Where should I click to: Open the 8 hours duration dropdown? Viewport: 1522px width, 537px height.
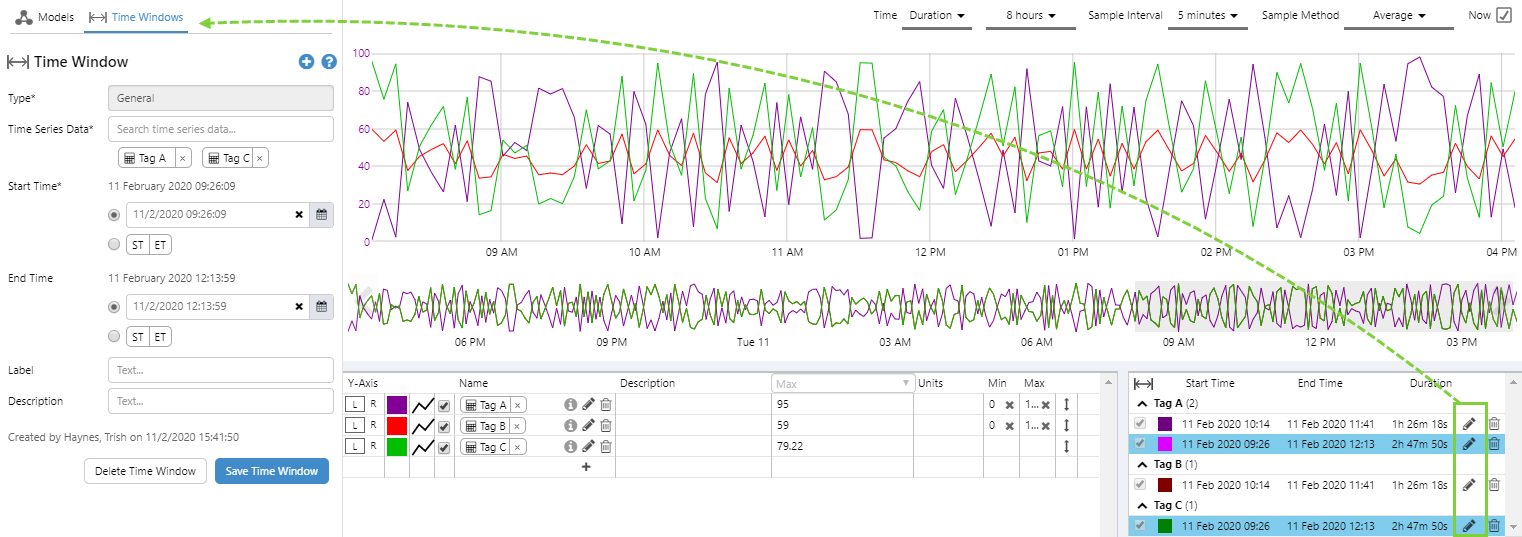[1030, 16]
